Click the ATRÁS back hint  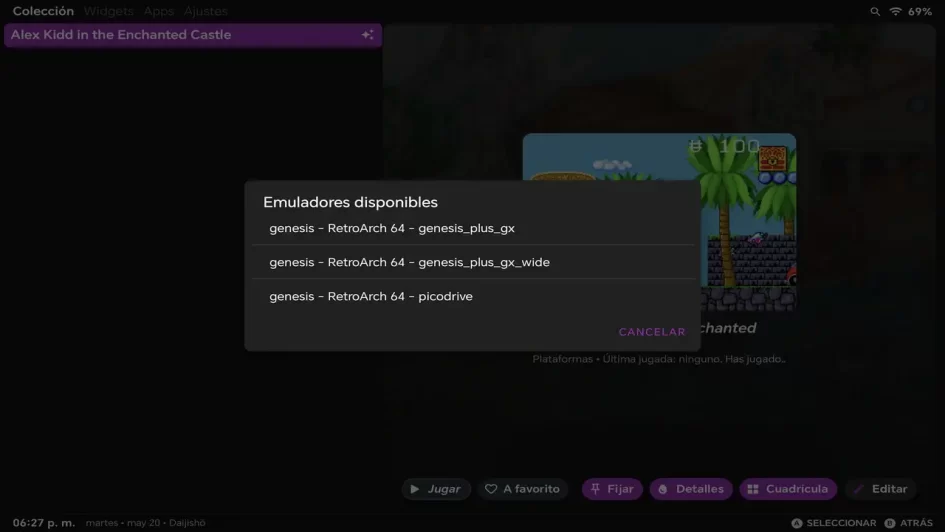tap(908, 523)
